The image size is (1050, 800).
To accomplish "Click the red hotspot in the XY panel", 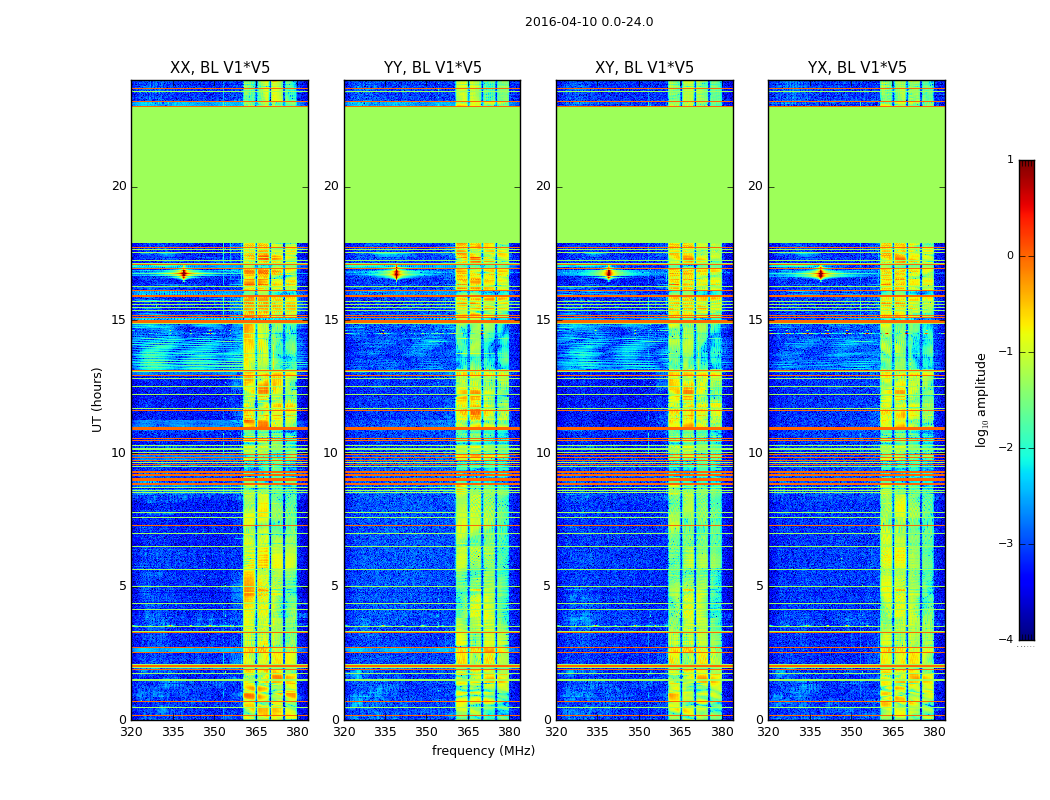I will click(609, 273).
